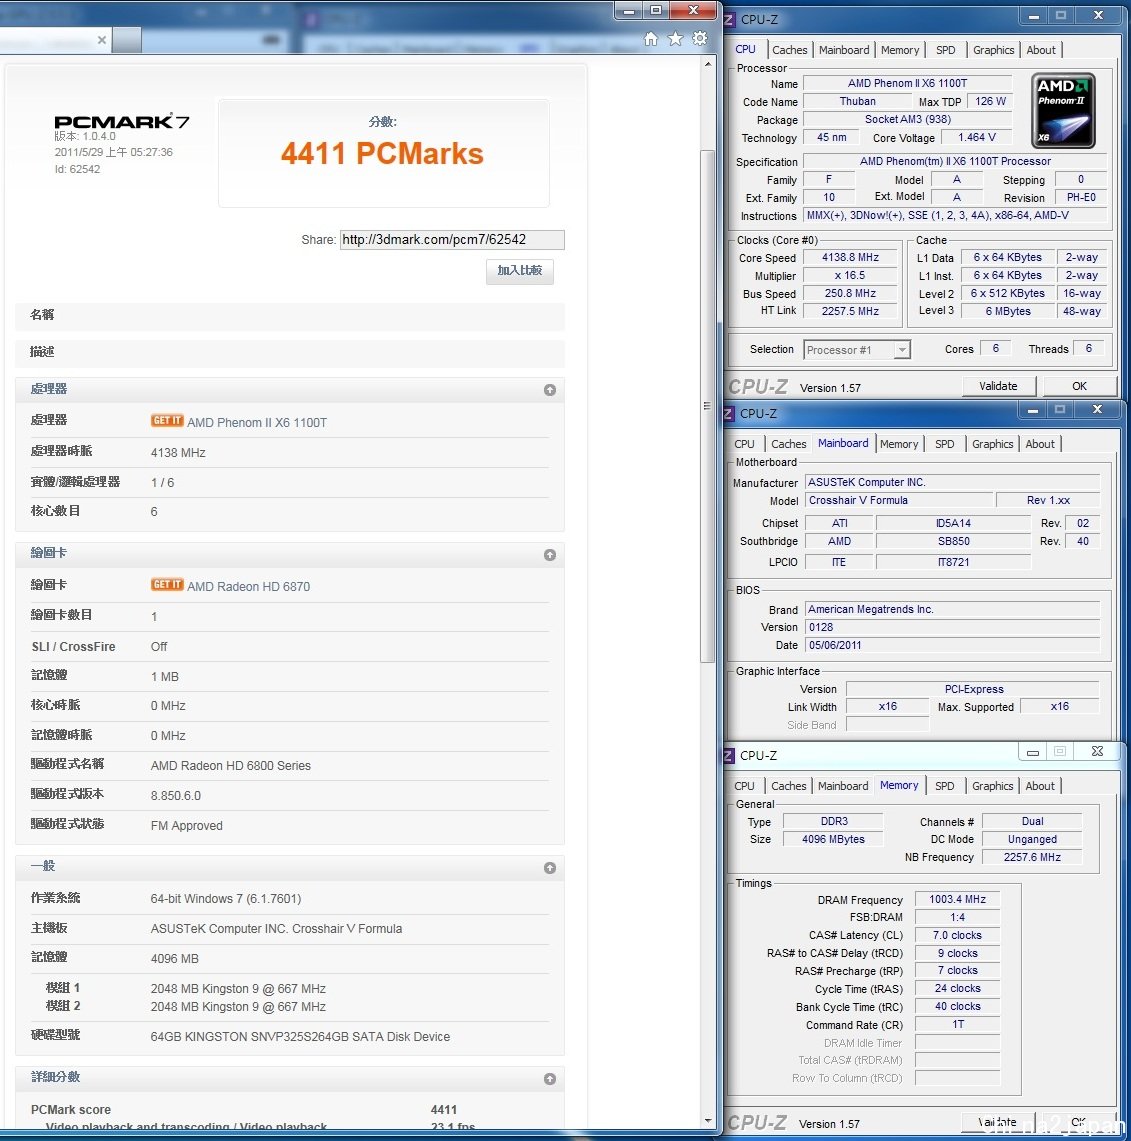The height and width of the screenshot is (1141, 1131).
Task: Click GET IT badge beside Radeon HD 6870
Action: pyautogui.click(x=167, y=584)
